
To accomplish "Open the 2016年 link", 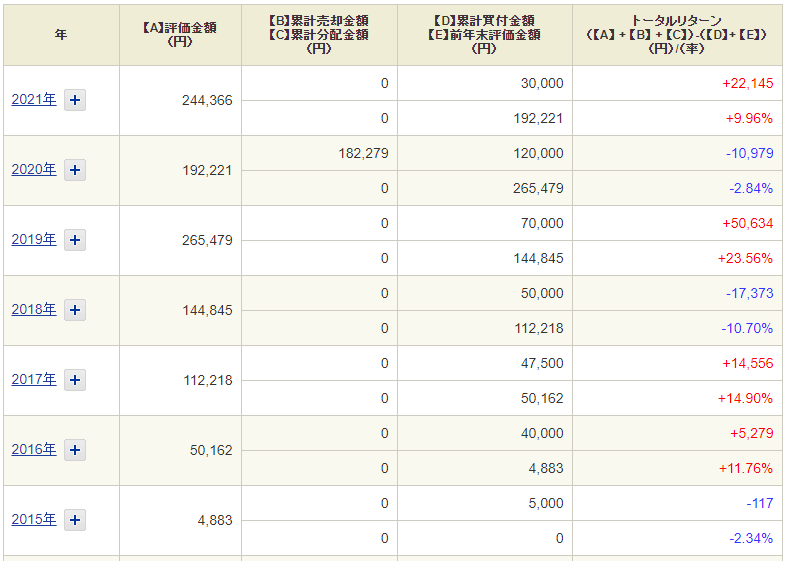I will click(34, 449).
